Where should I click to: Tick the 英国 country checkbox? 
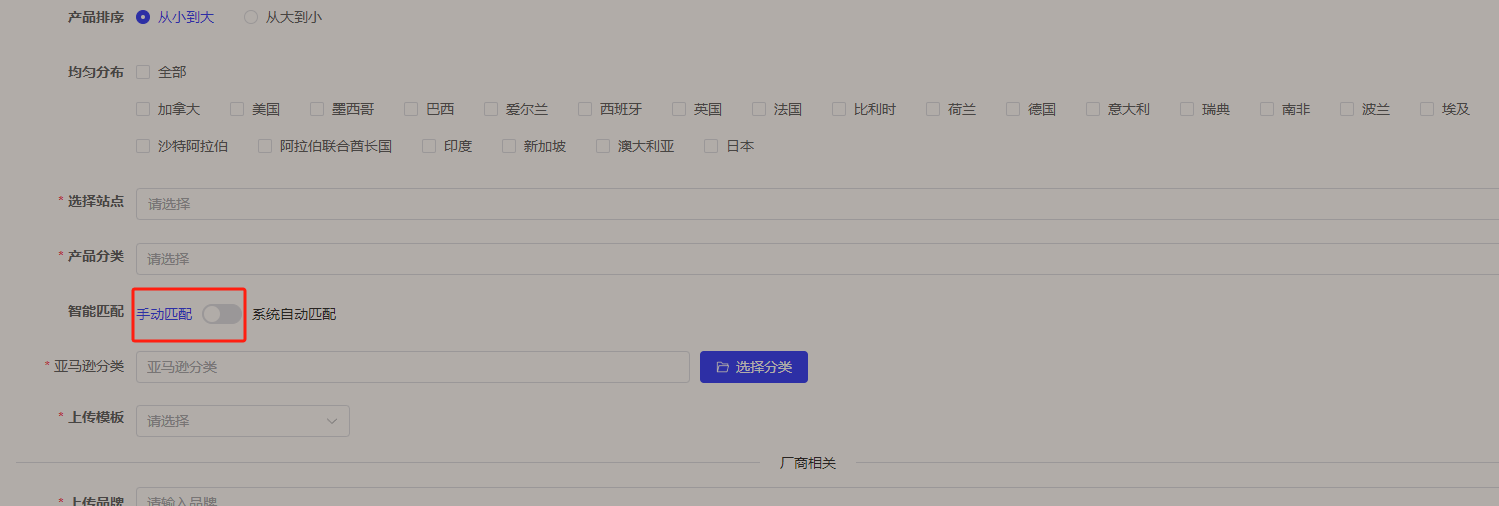click(679, 109)
